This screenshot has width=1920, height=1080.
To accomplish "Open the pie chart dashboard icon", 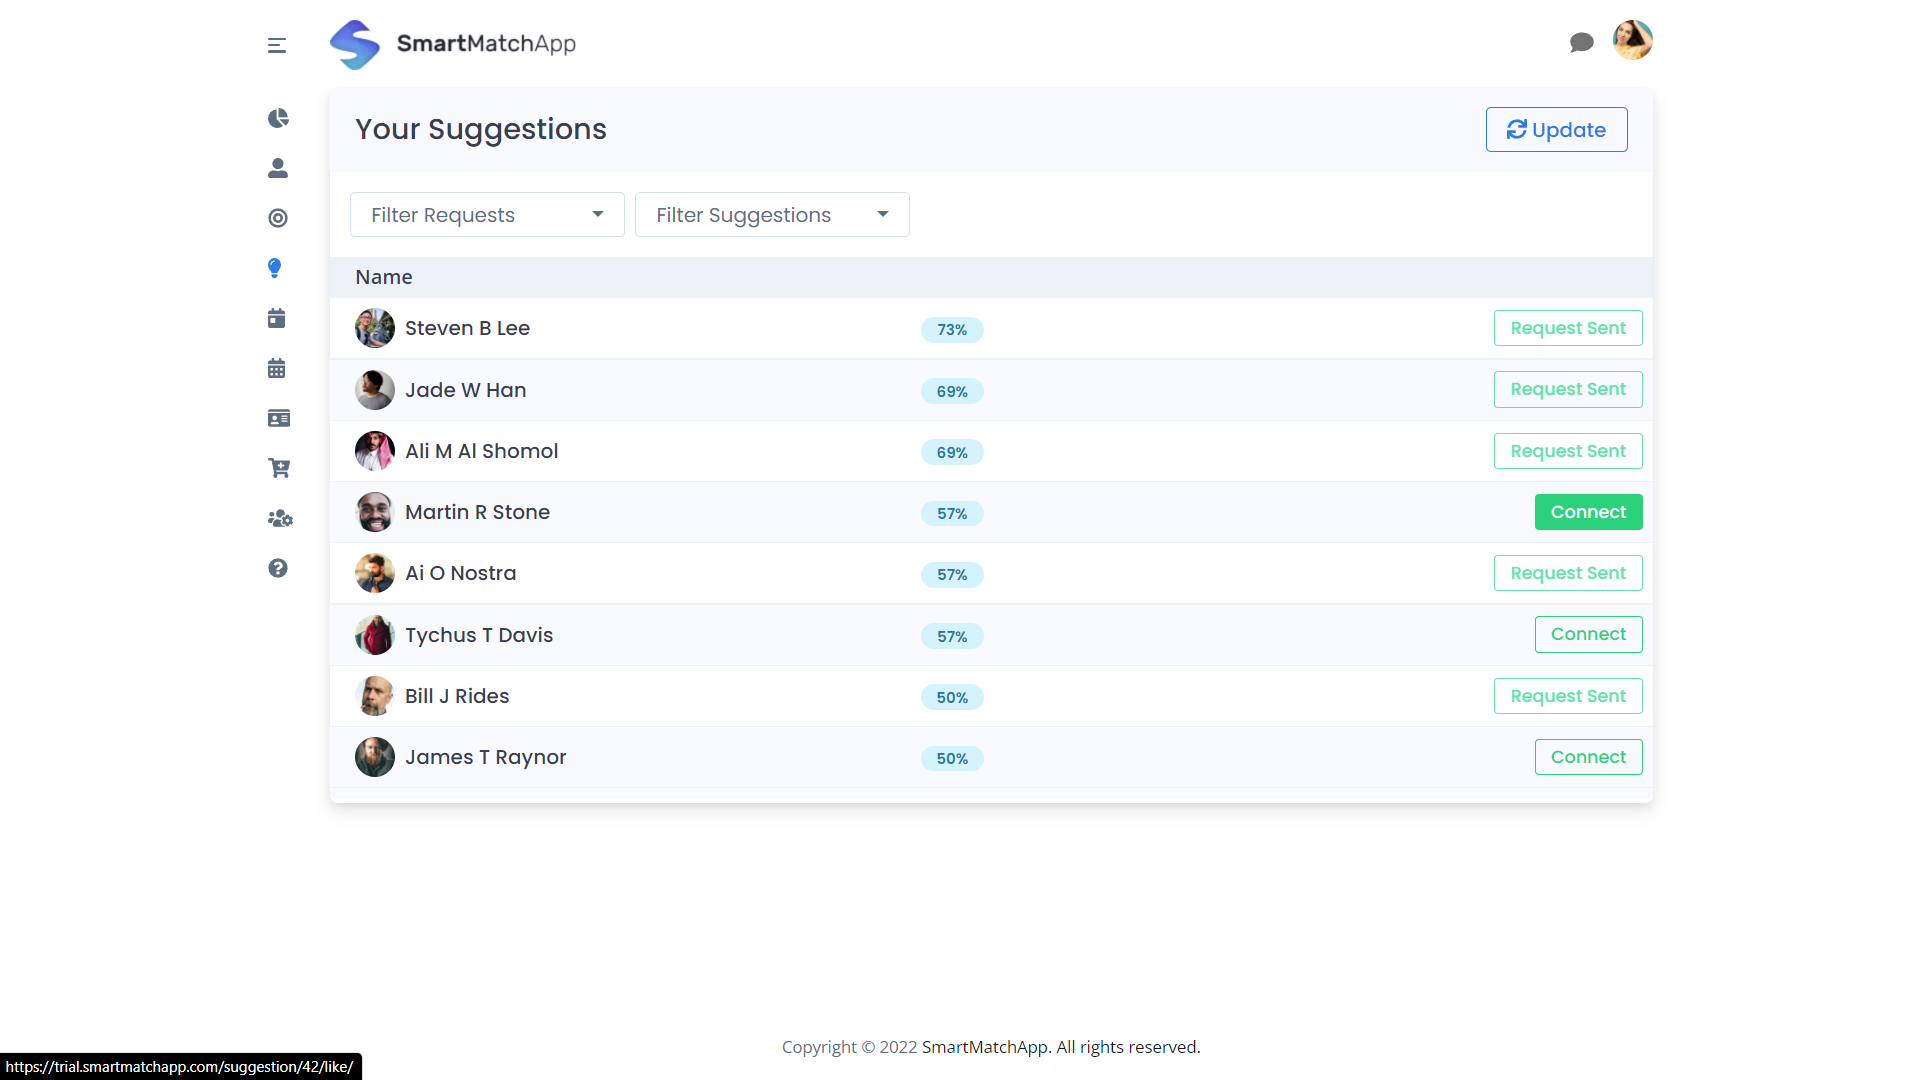I will tap(278, 118).
